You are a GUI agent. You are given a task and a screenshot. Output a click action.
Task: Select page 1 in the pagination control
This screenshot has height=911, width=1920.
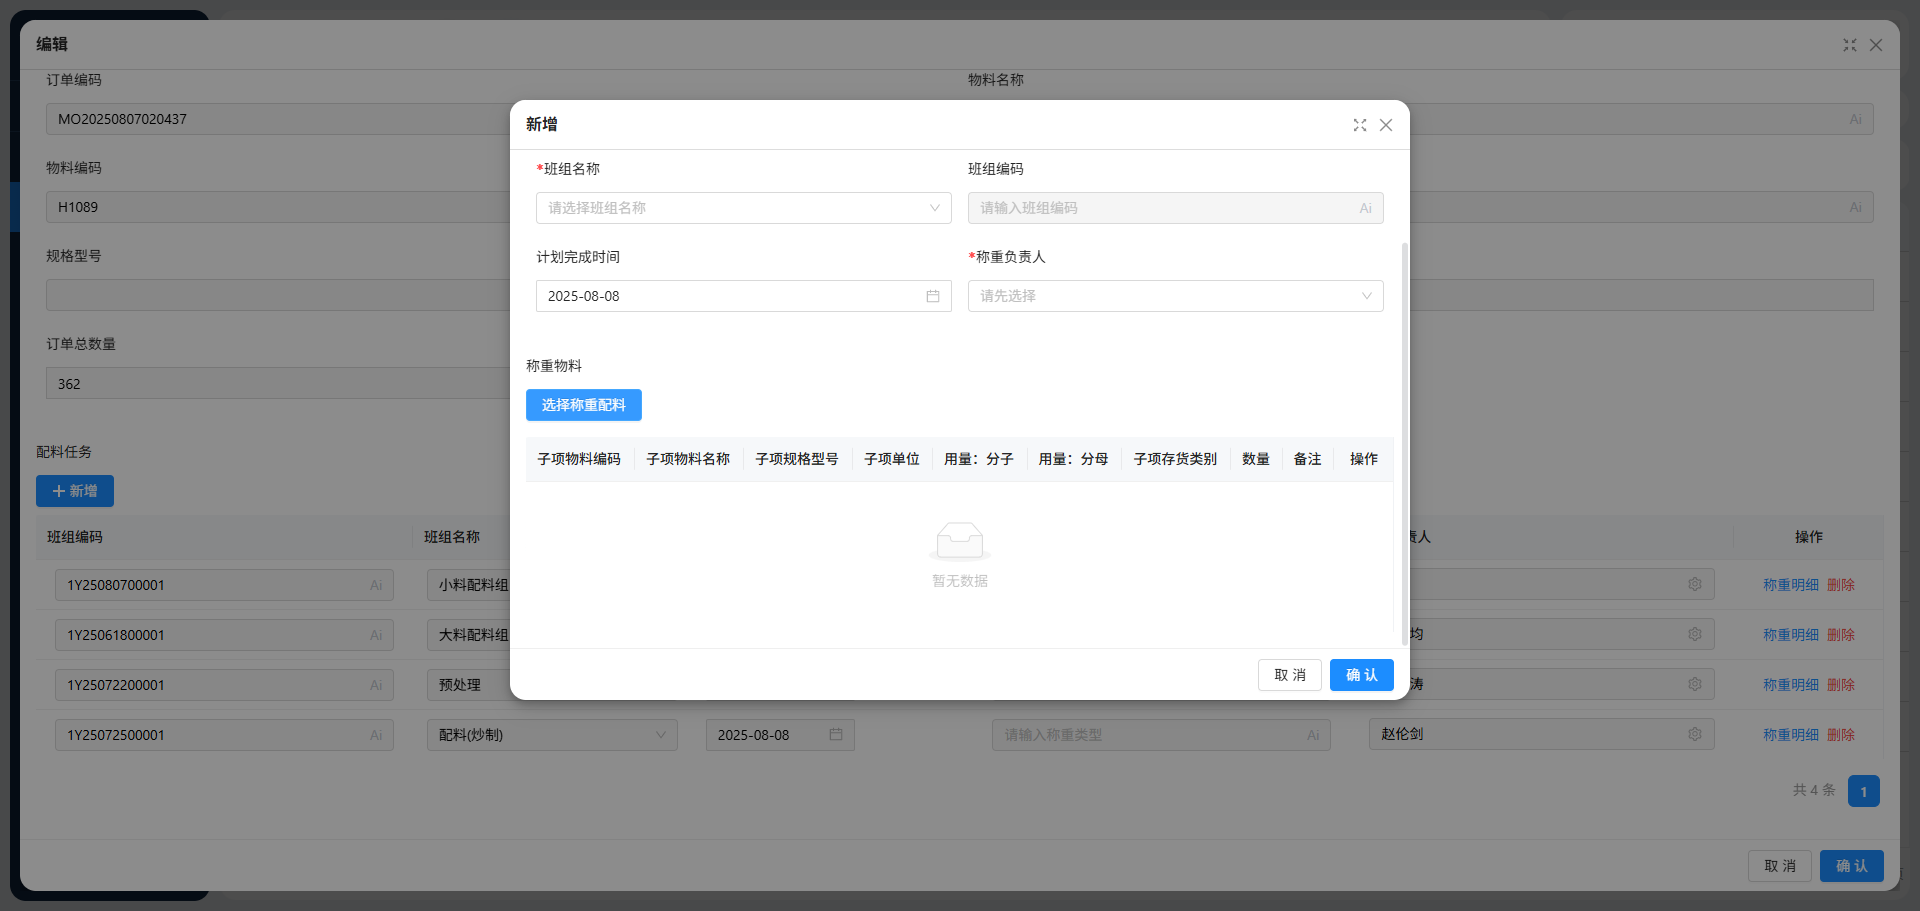[1863, 791]
